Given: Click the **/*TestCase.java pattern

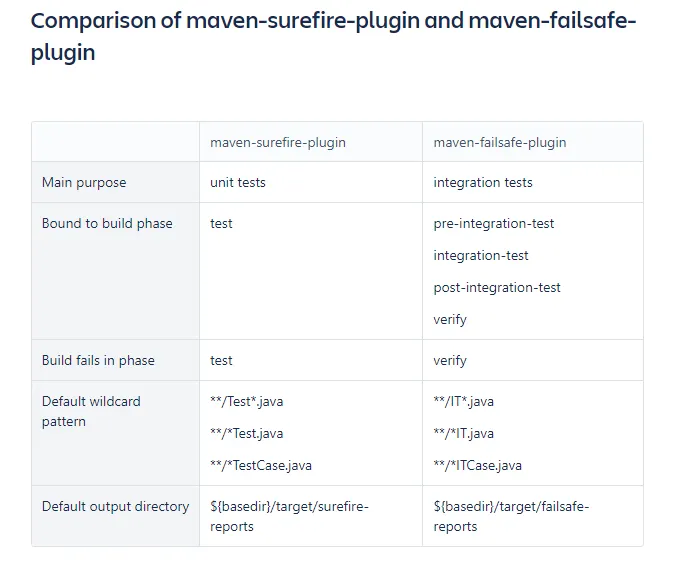Looking at the screenshot, I should pyautogui.click(x=261, y=466).
